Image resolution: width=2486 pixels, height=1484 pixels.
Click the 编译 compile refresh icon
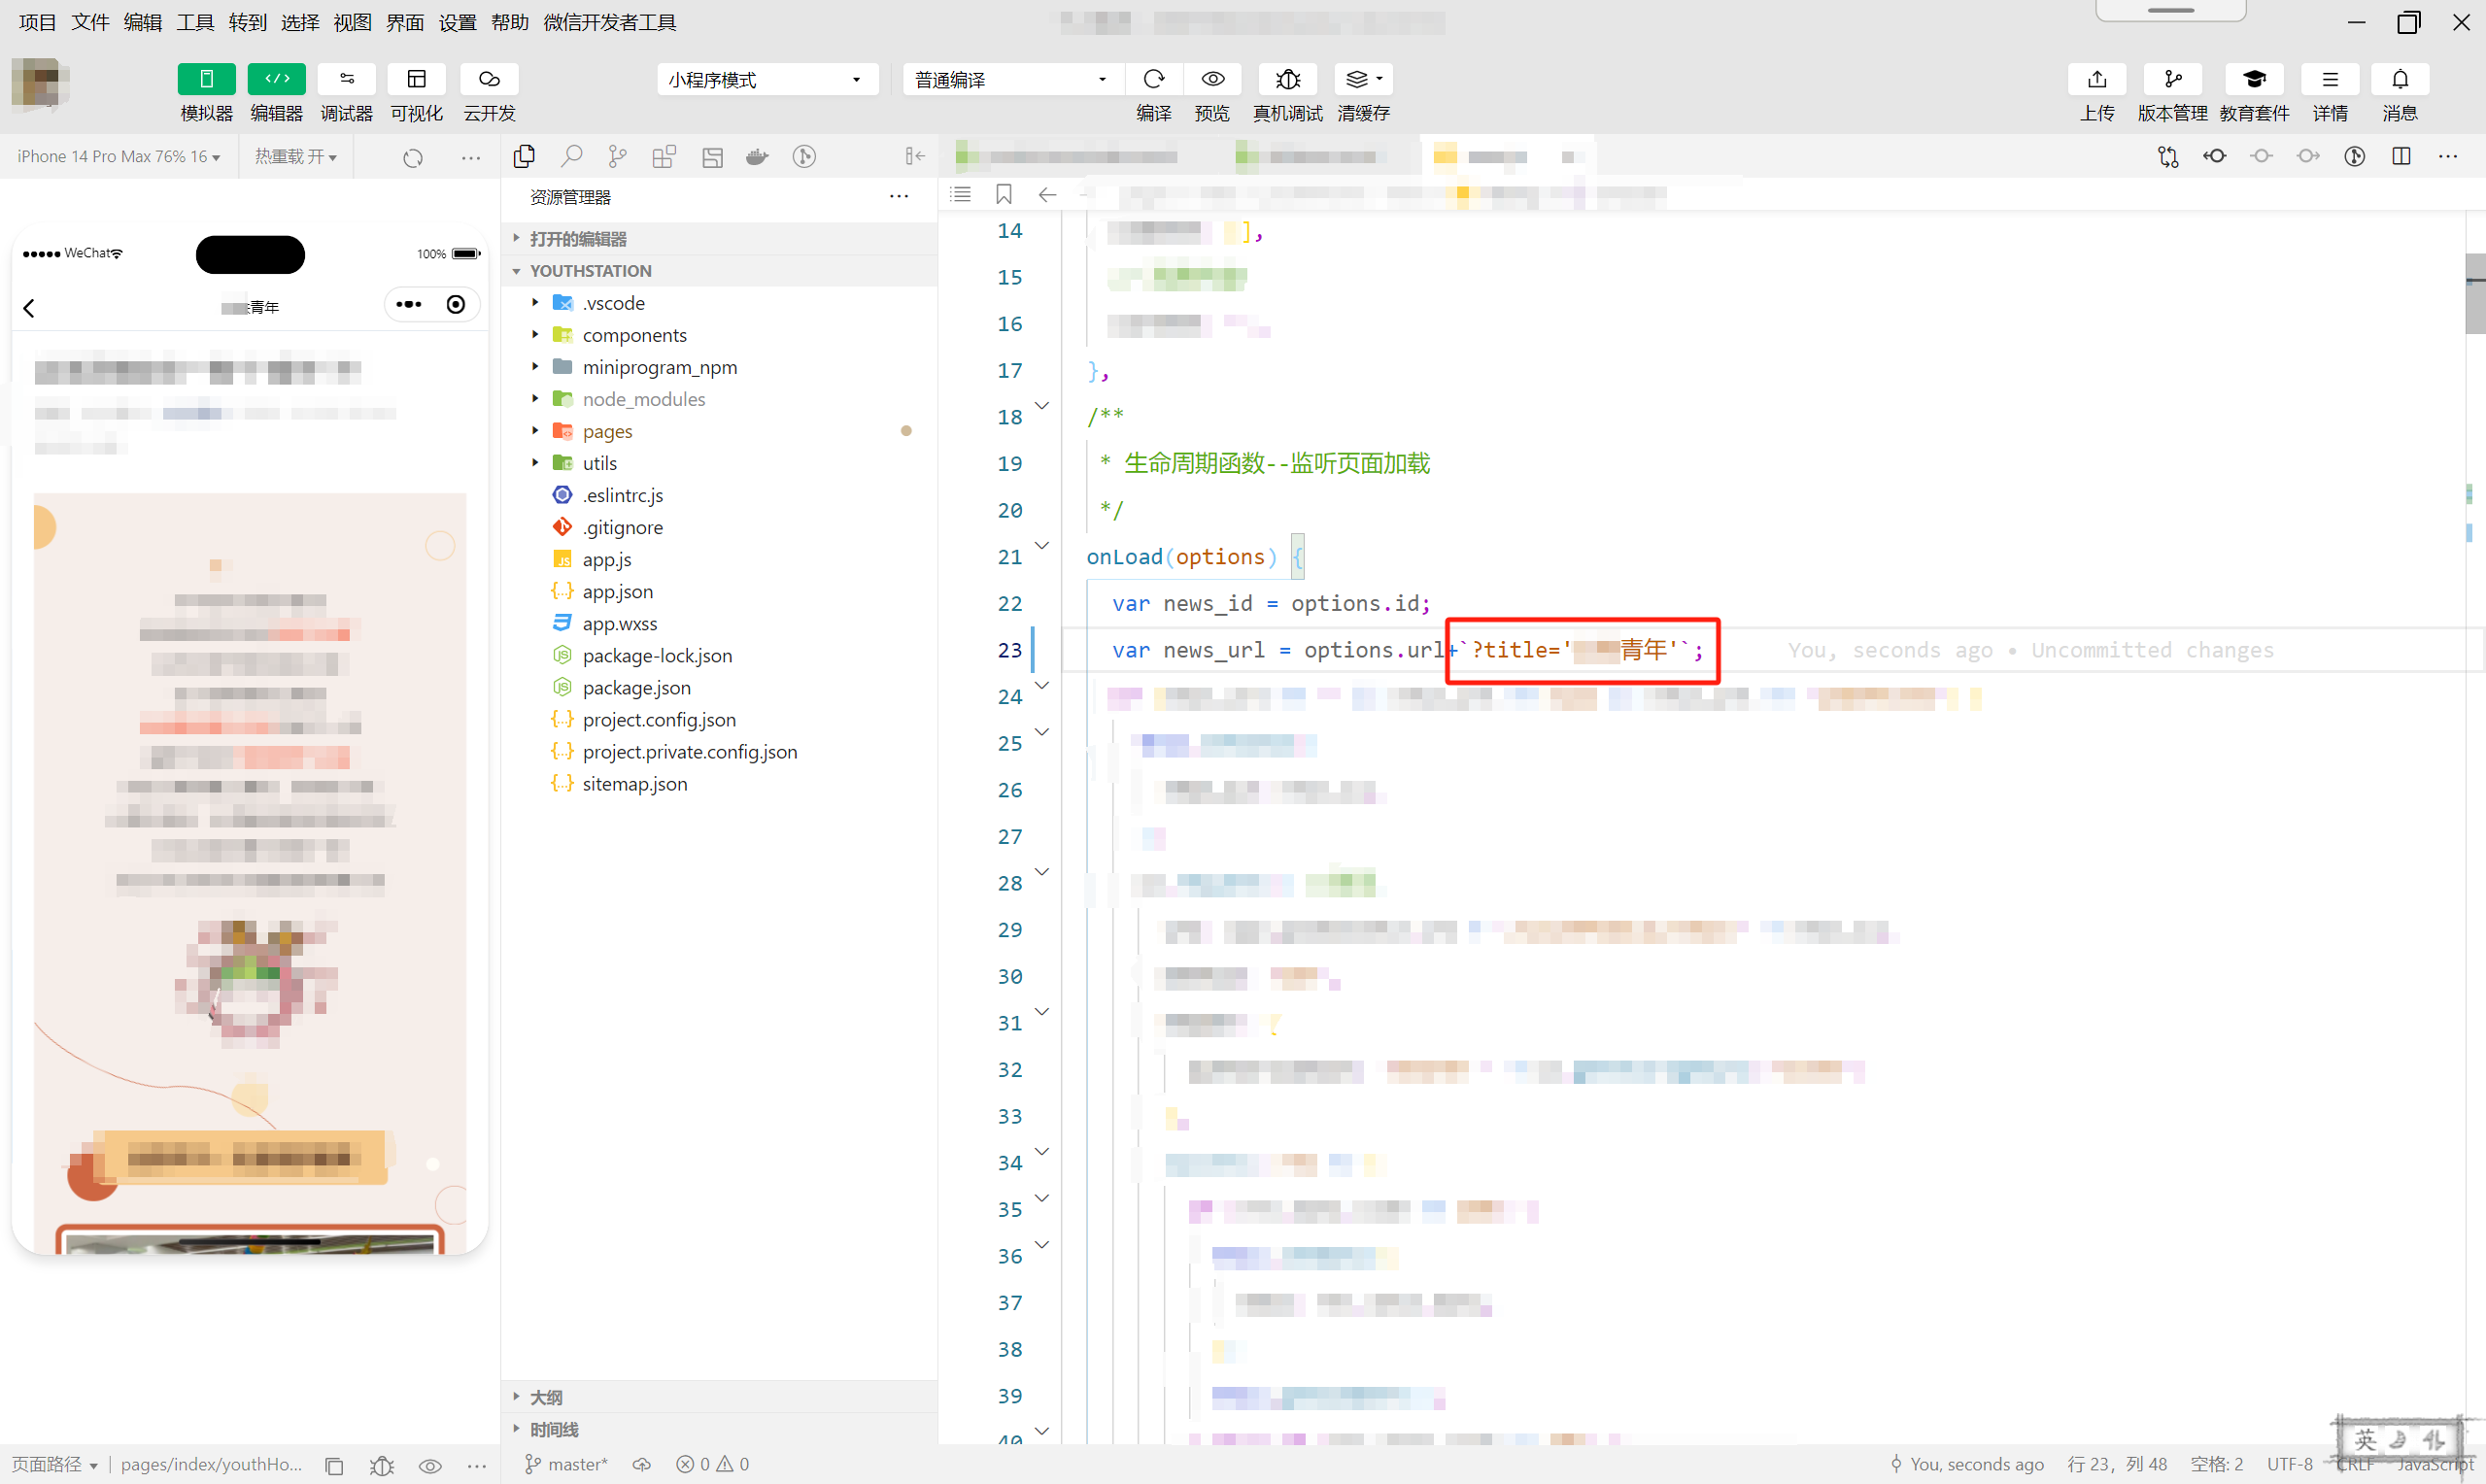(1153, 79)
